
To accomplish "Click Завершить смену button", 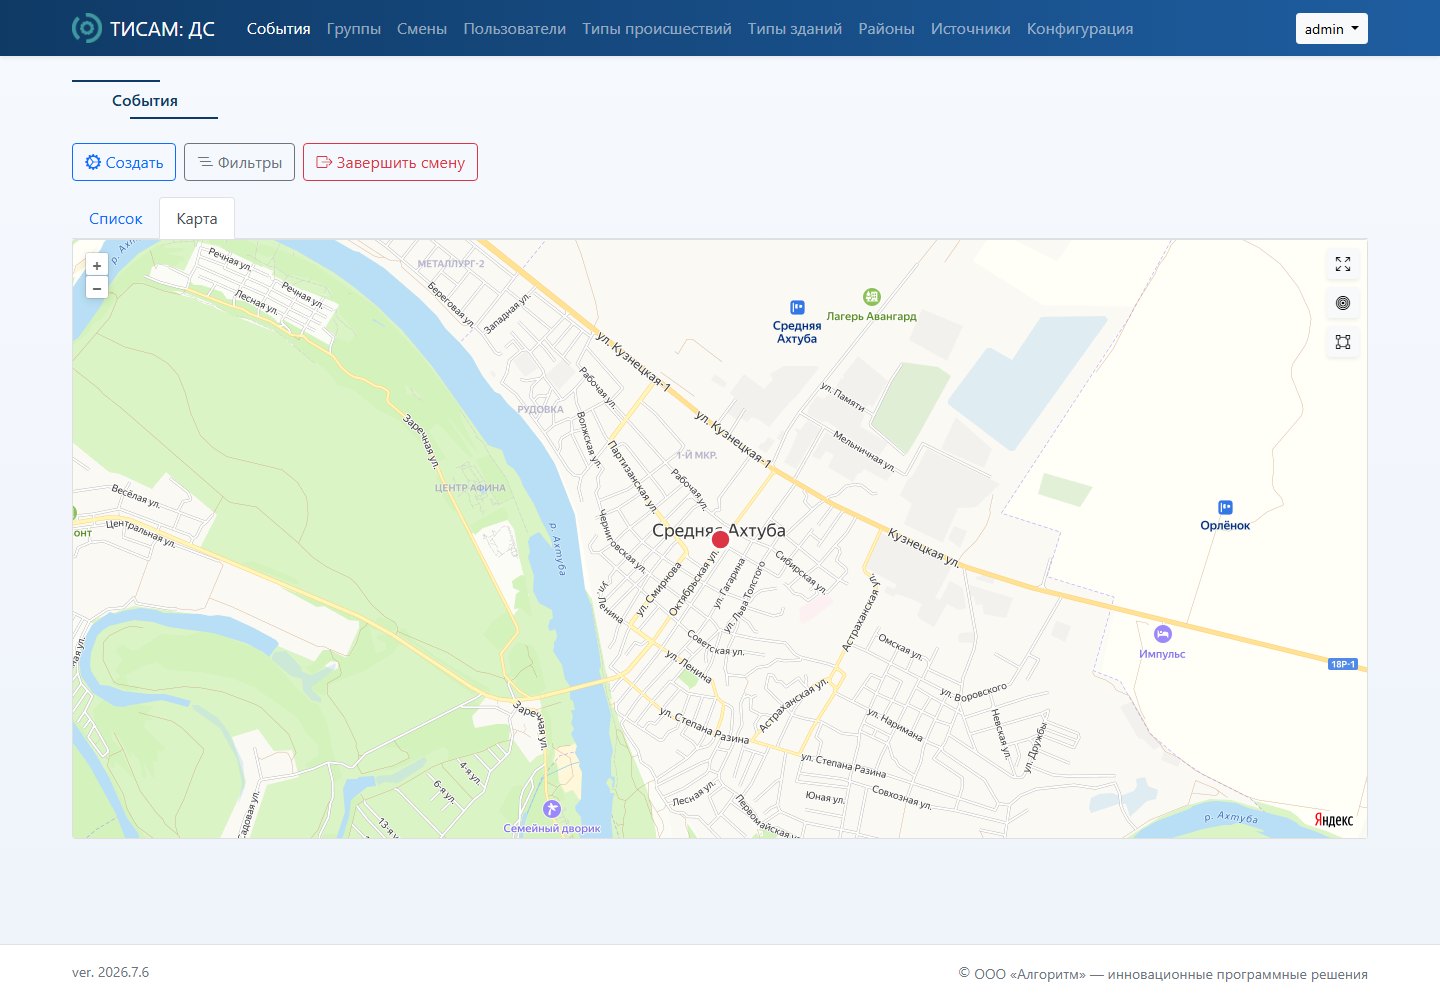I will [x=390, y=162].
